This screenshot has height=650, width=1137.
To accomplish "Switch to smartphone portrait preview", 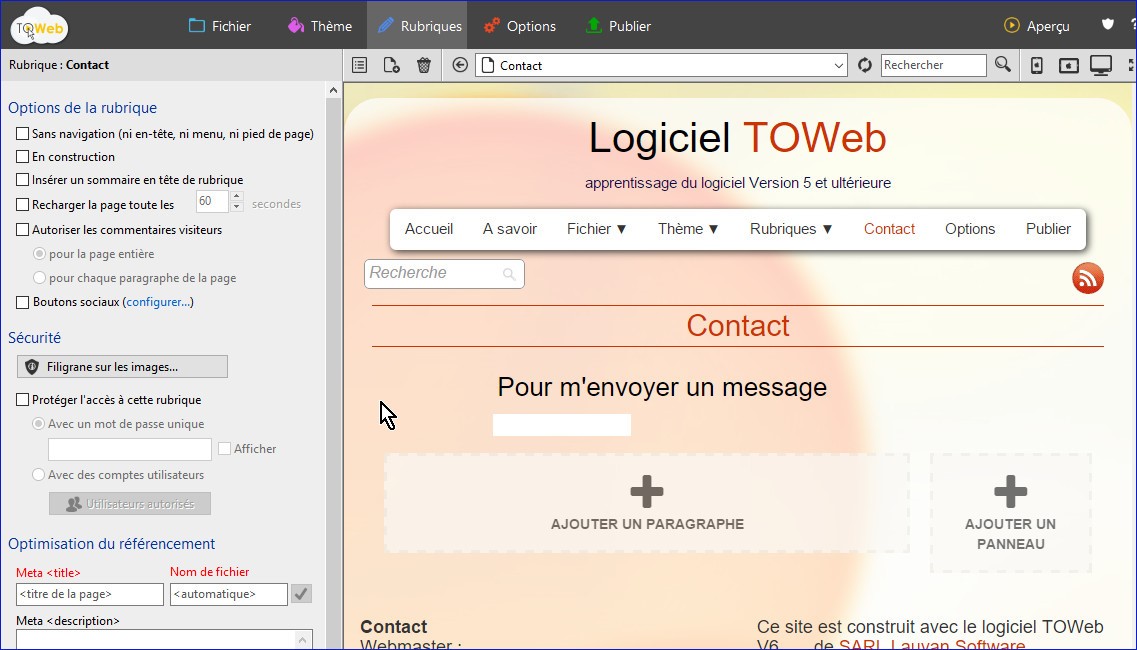I will [1037, 65].
